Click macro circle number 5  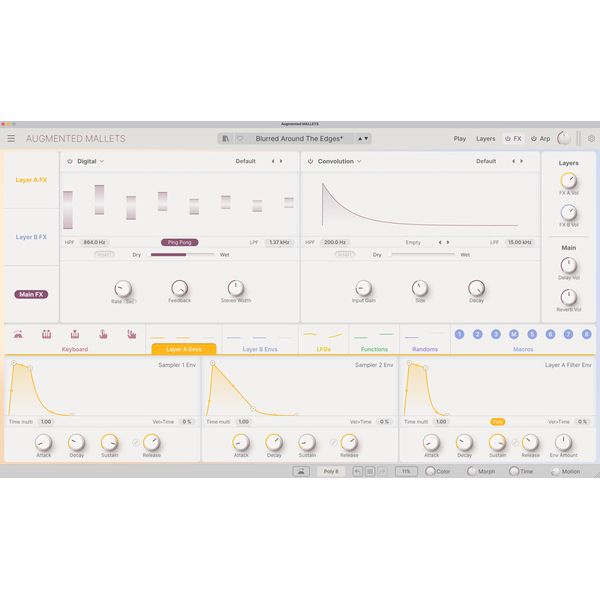click(532, 334)
